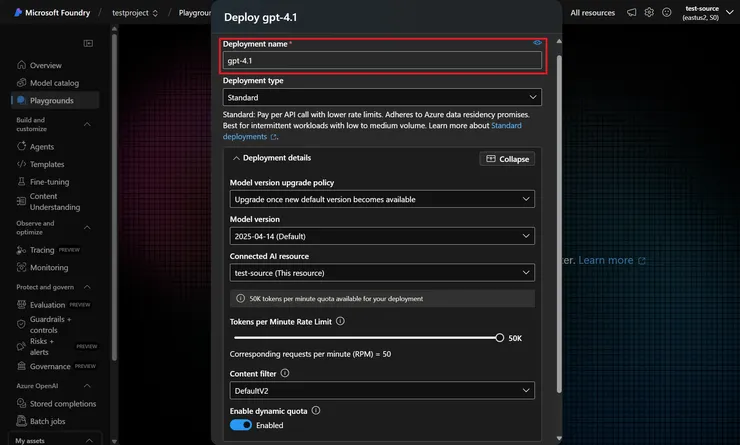740x445 pixels.
Task: Click the Monitoring icon
Action: [21, 267]
